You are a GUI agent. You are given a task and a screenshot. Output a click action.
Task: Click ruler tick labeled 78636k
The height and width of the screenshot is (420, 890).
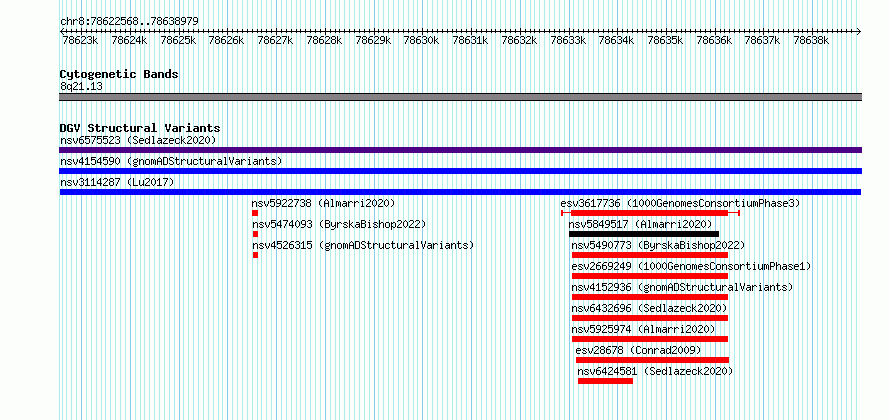[714, 40]
